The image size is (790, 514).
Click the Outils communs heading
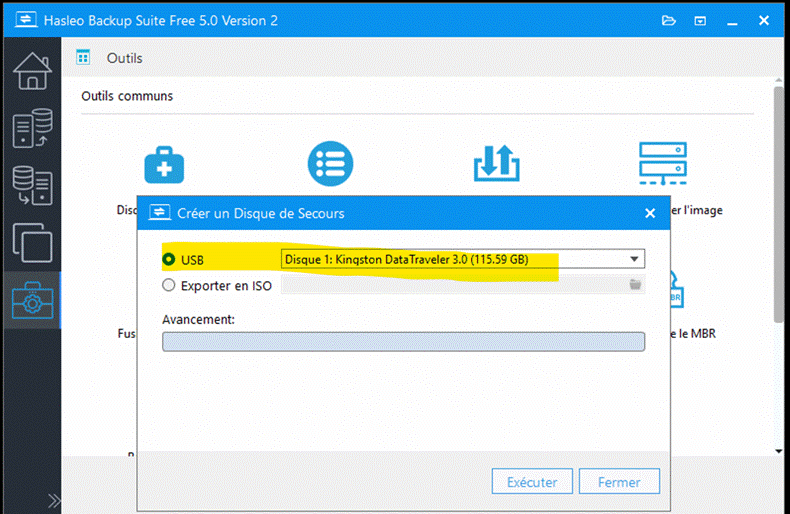pos(127,96)
